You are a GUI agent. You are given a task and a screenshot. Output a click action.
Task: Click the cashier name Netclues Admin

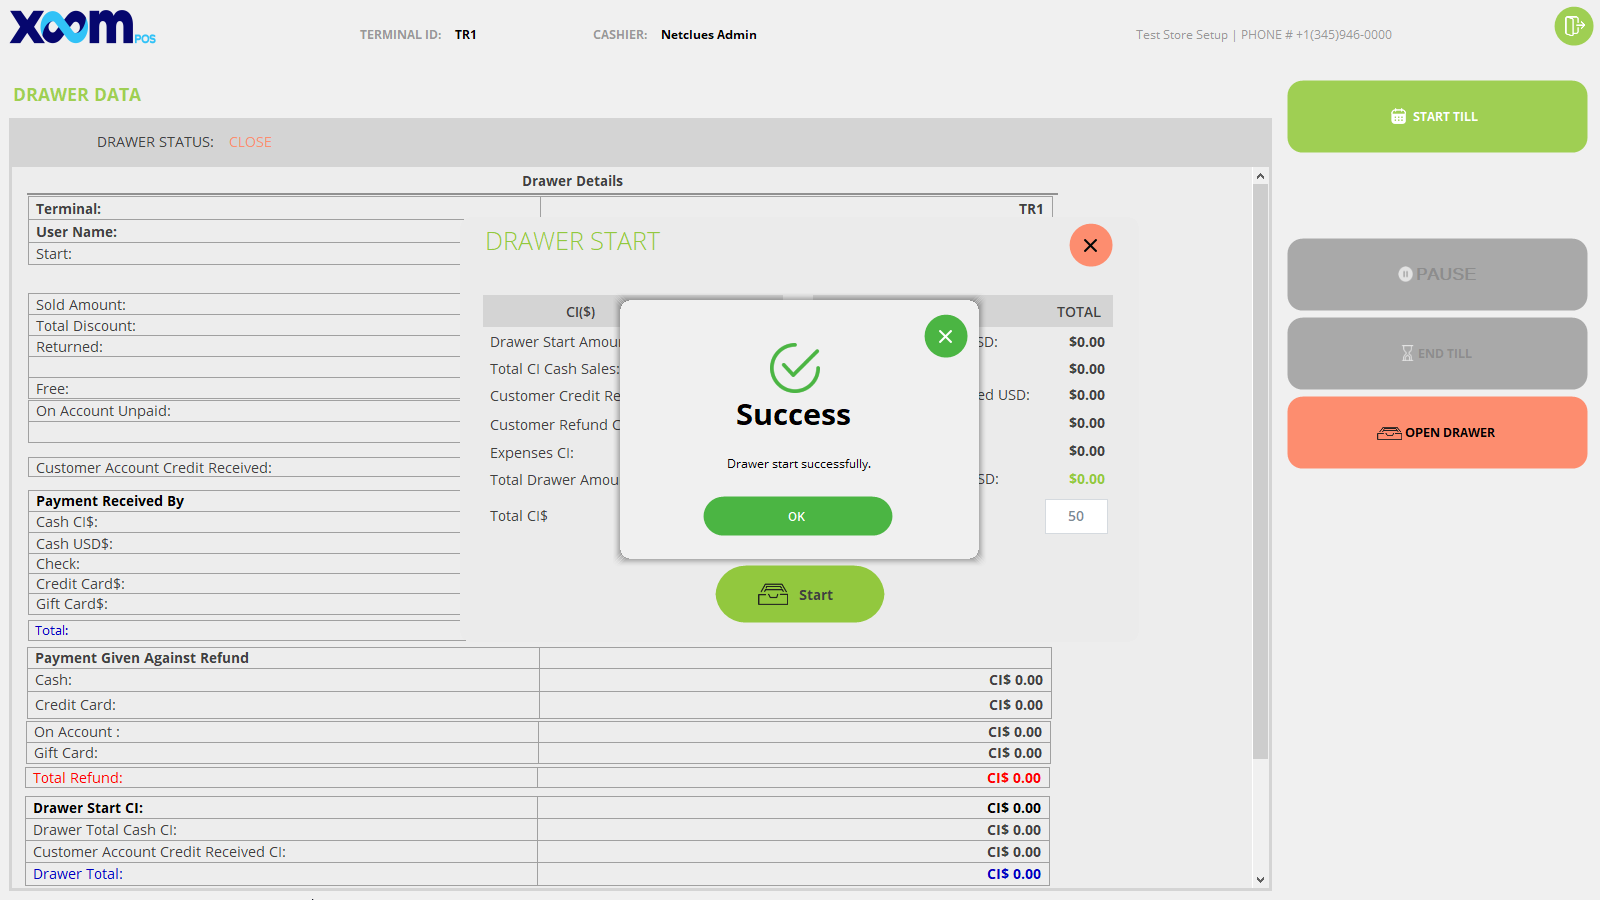click(x=708, y=35)
